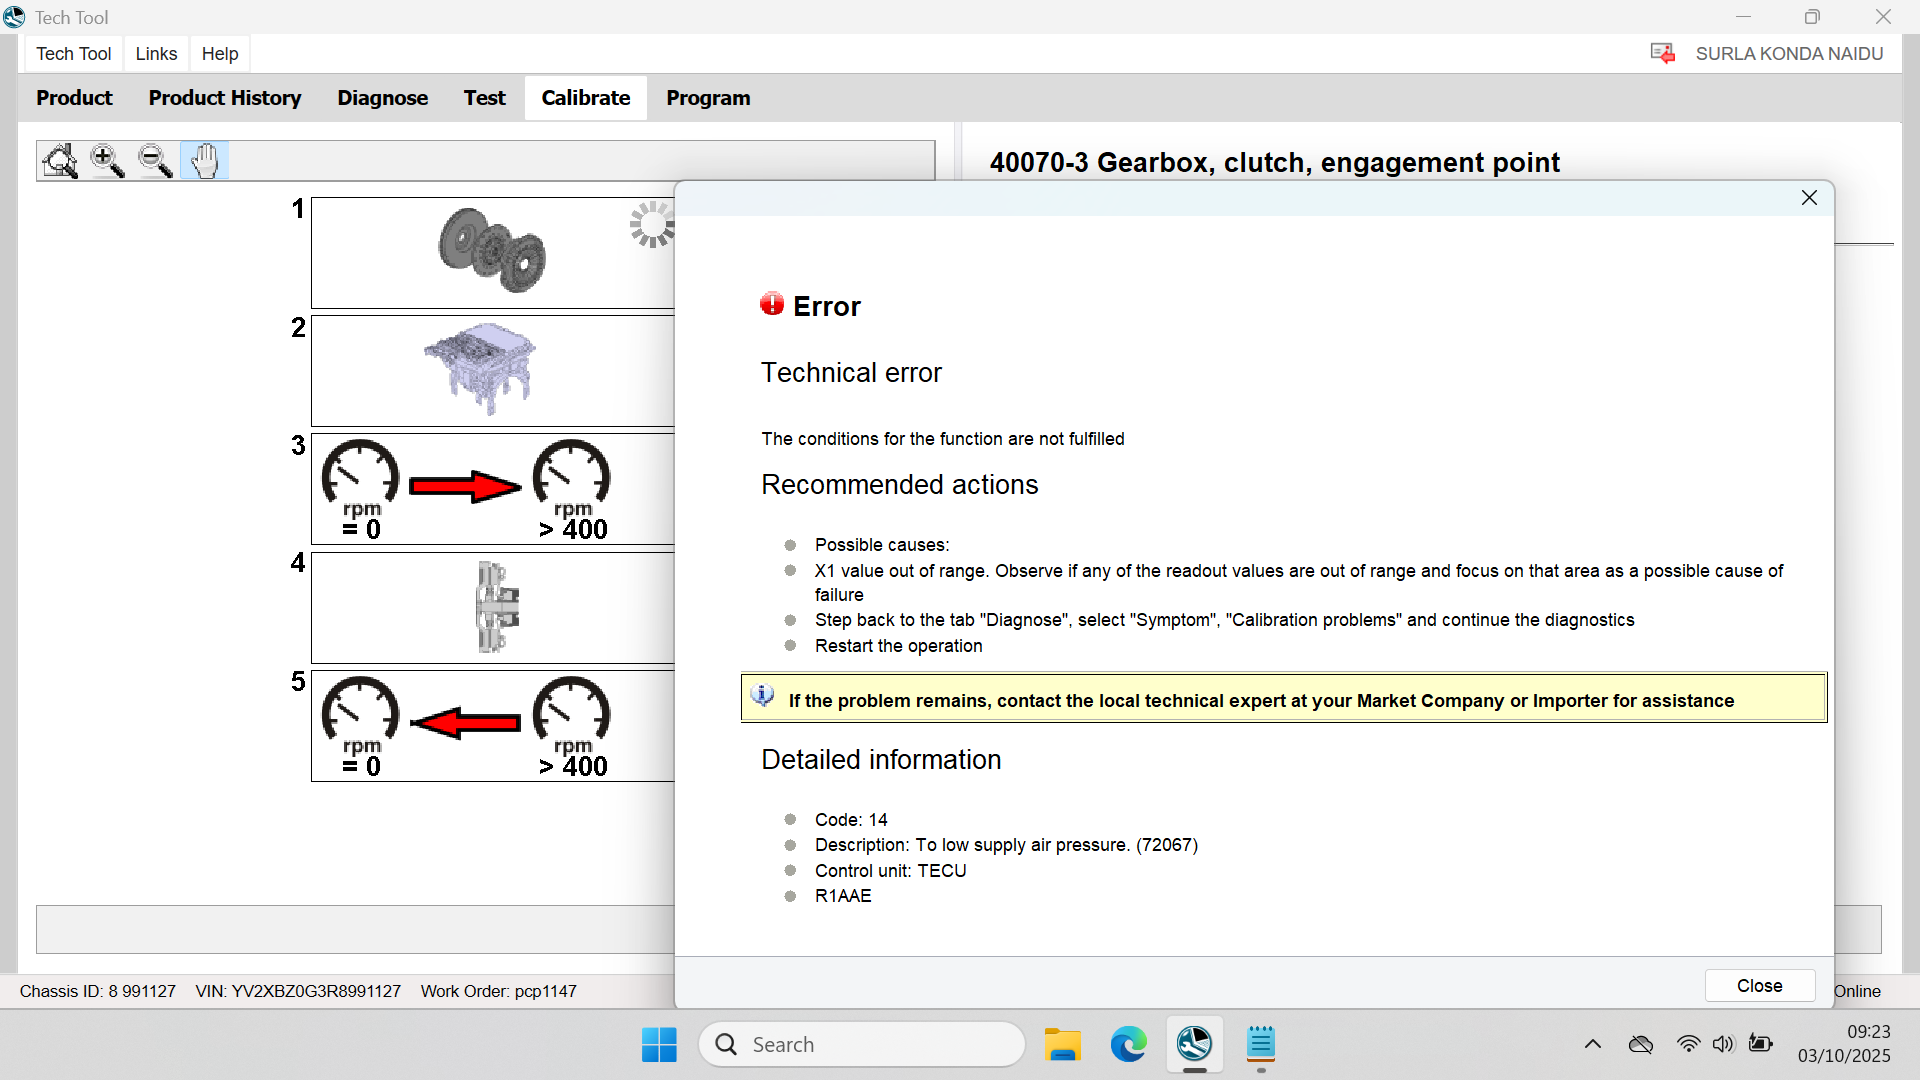This screenshot has width=1920, height=1080.
Task: Open the Product tab
Action: coord(74,98)
